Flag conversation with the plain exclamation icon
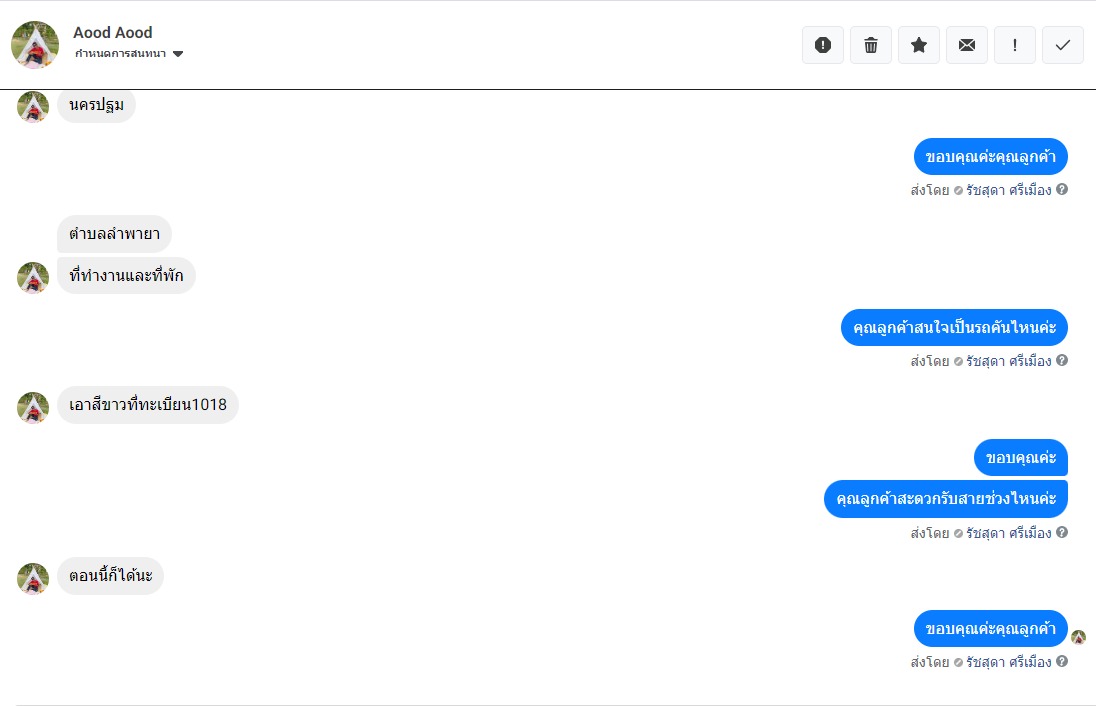Image resolution: width=1096 pixels, height=706 pixels. tap(1015, 45)
